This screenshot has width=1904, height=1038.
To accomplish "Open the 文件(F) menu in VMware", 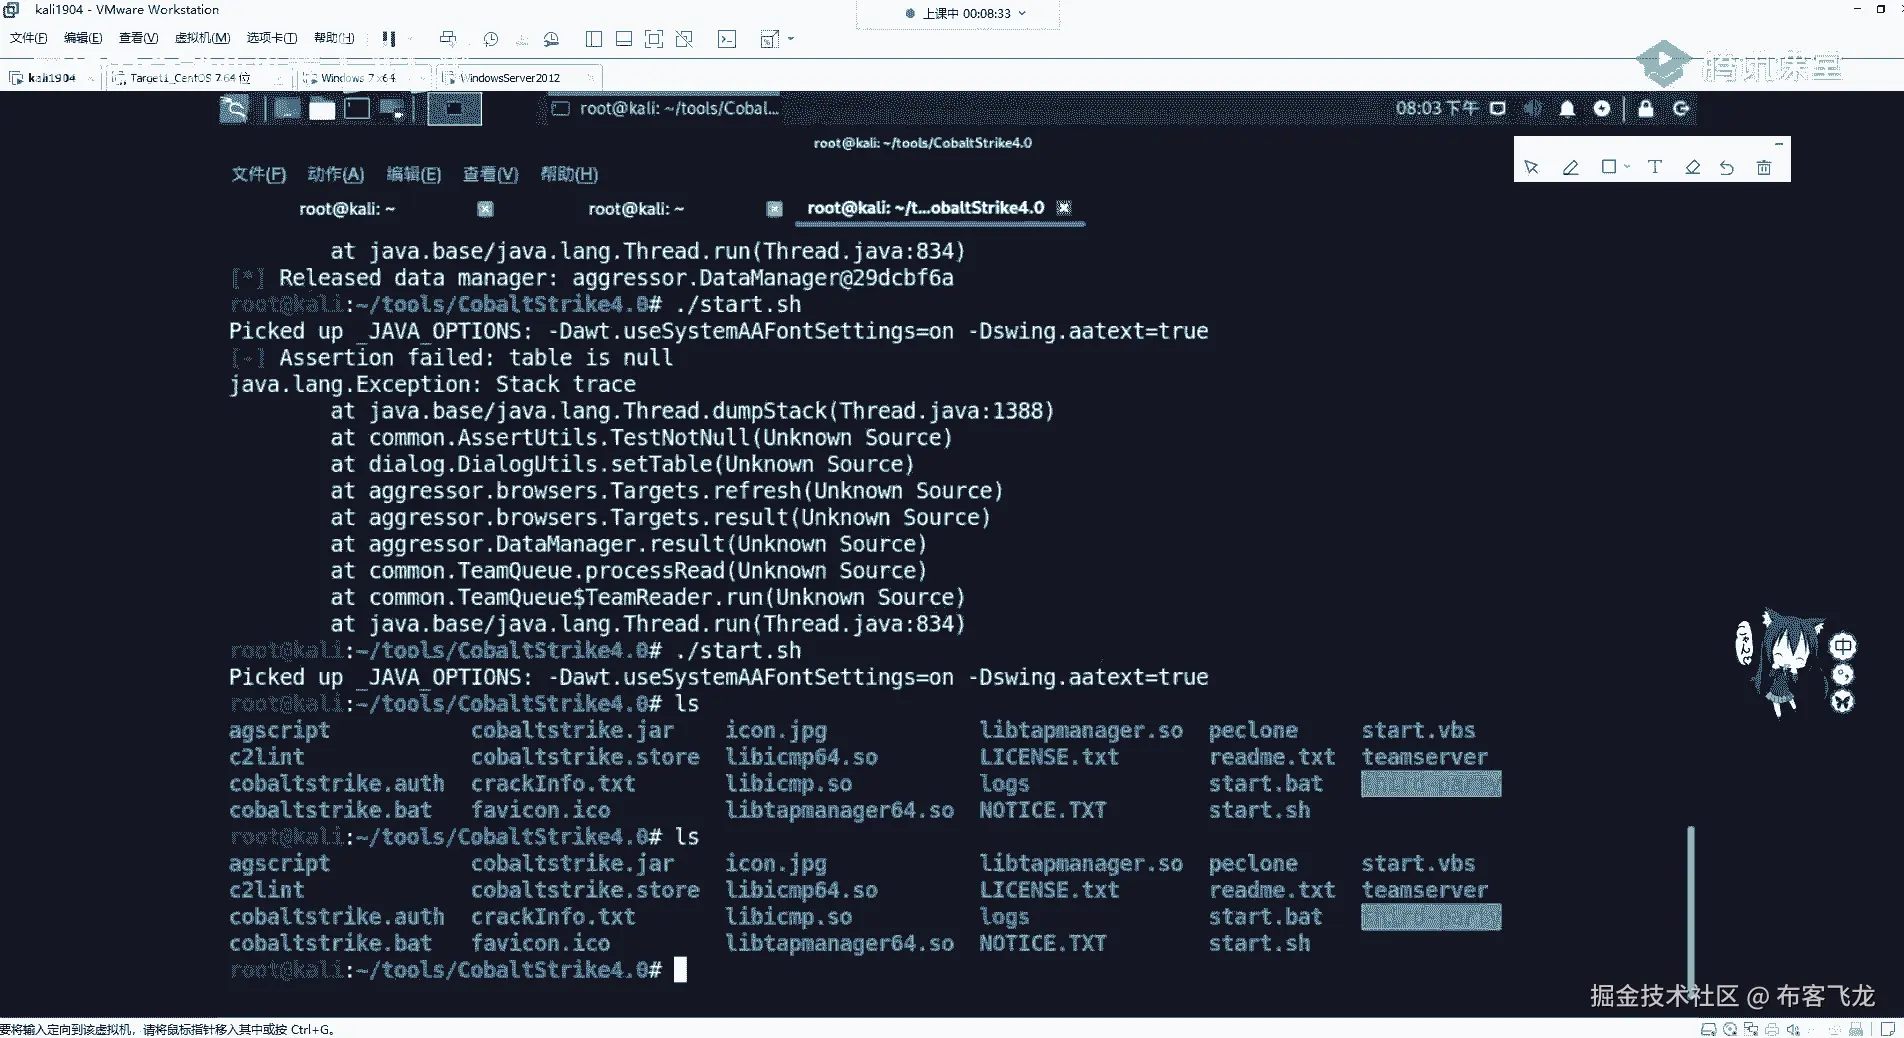I will (28, 38).
